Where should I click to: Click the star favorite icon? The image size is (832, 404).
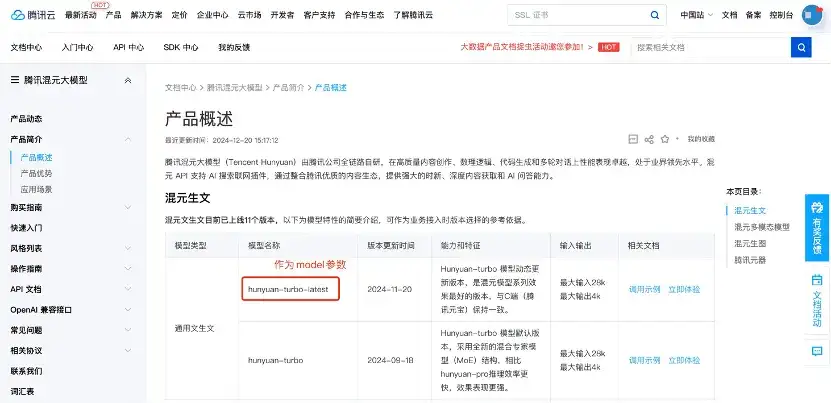[665, 140]
